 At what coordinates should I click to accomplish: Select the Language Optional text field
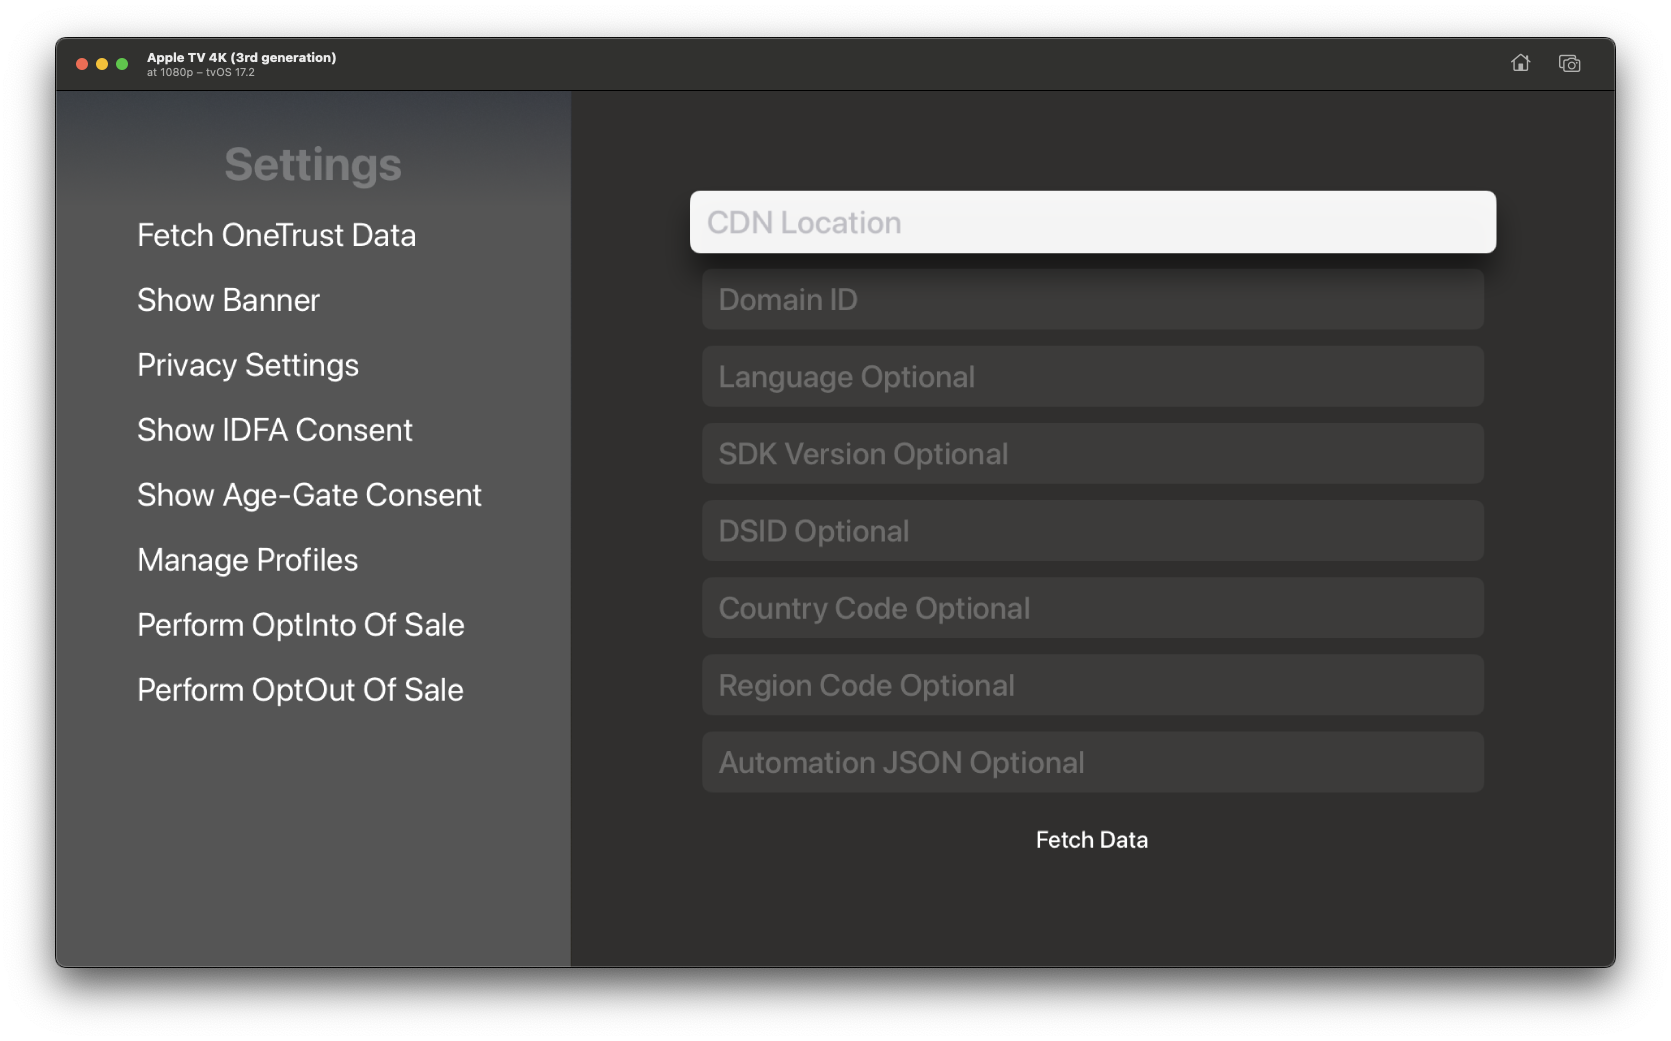(1093, 376)
